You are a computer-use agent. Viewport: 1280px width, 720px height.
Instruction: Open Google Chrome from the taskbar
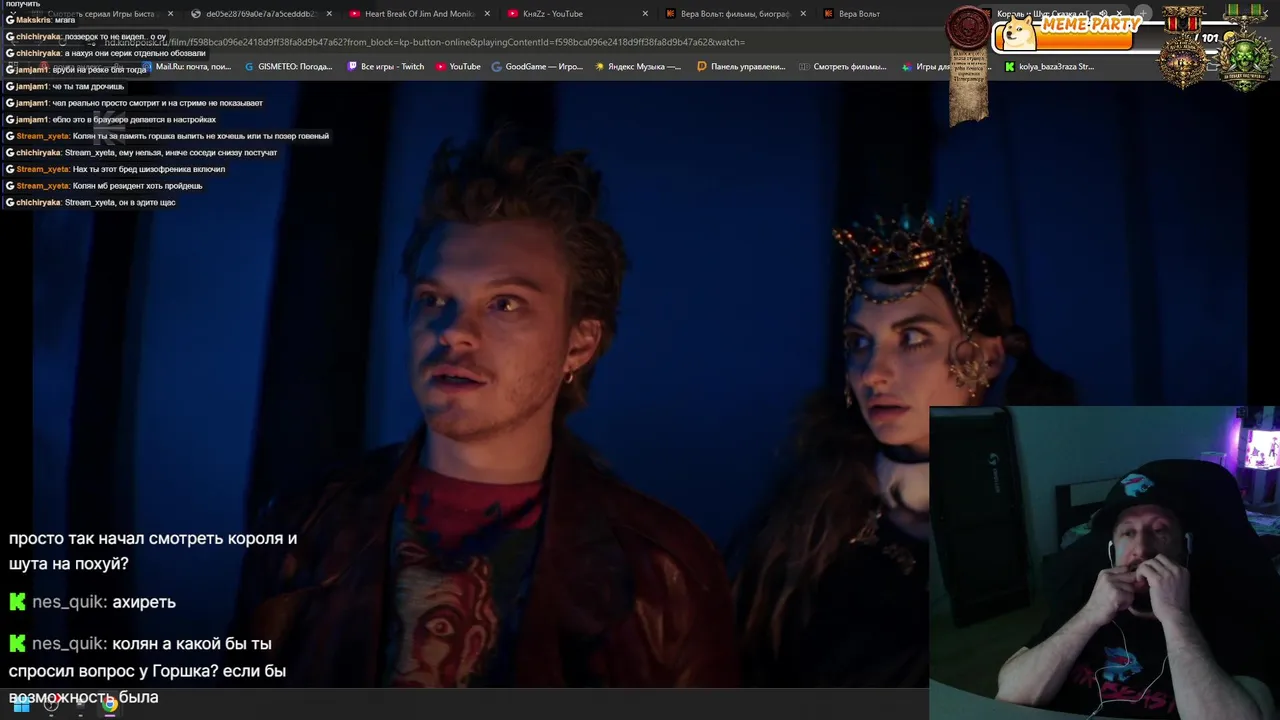pos(109,705)
